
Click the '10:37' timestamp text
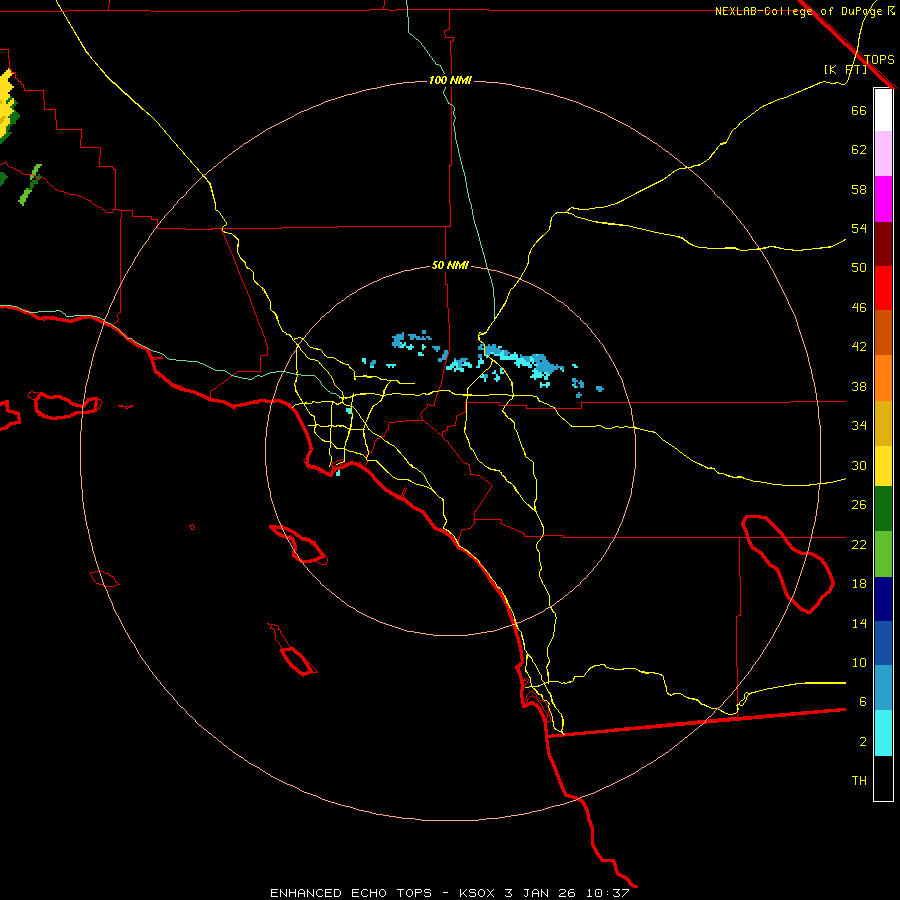coord(607,893)
